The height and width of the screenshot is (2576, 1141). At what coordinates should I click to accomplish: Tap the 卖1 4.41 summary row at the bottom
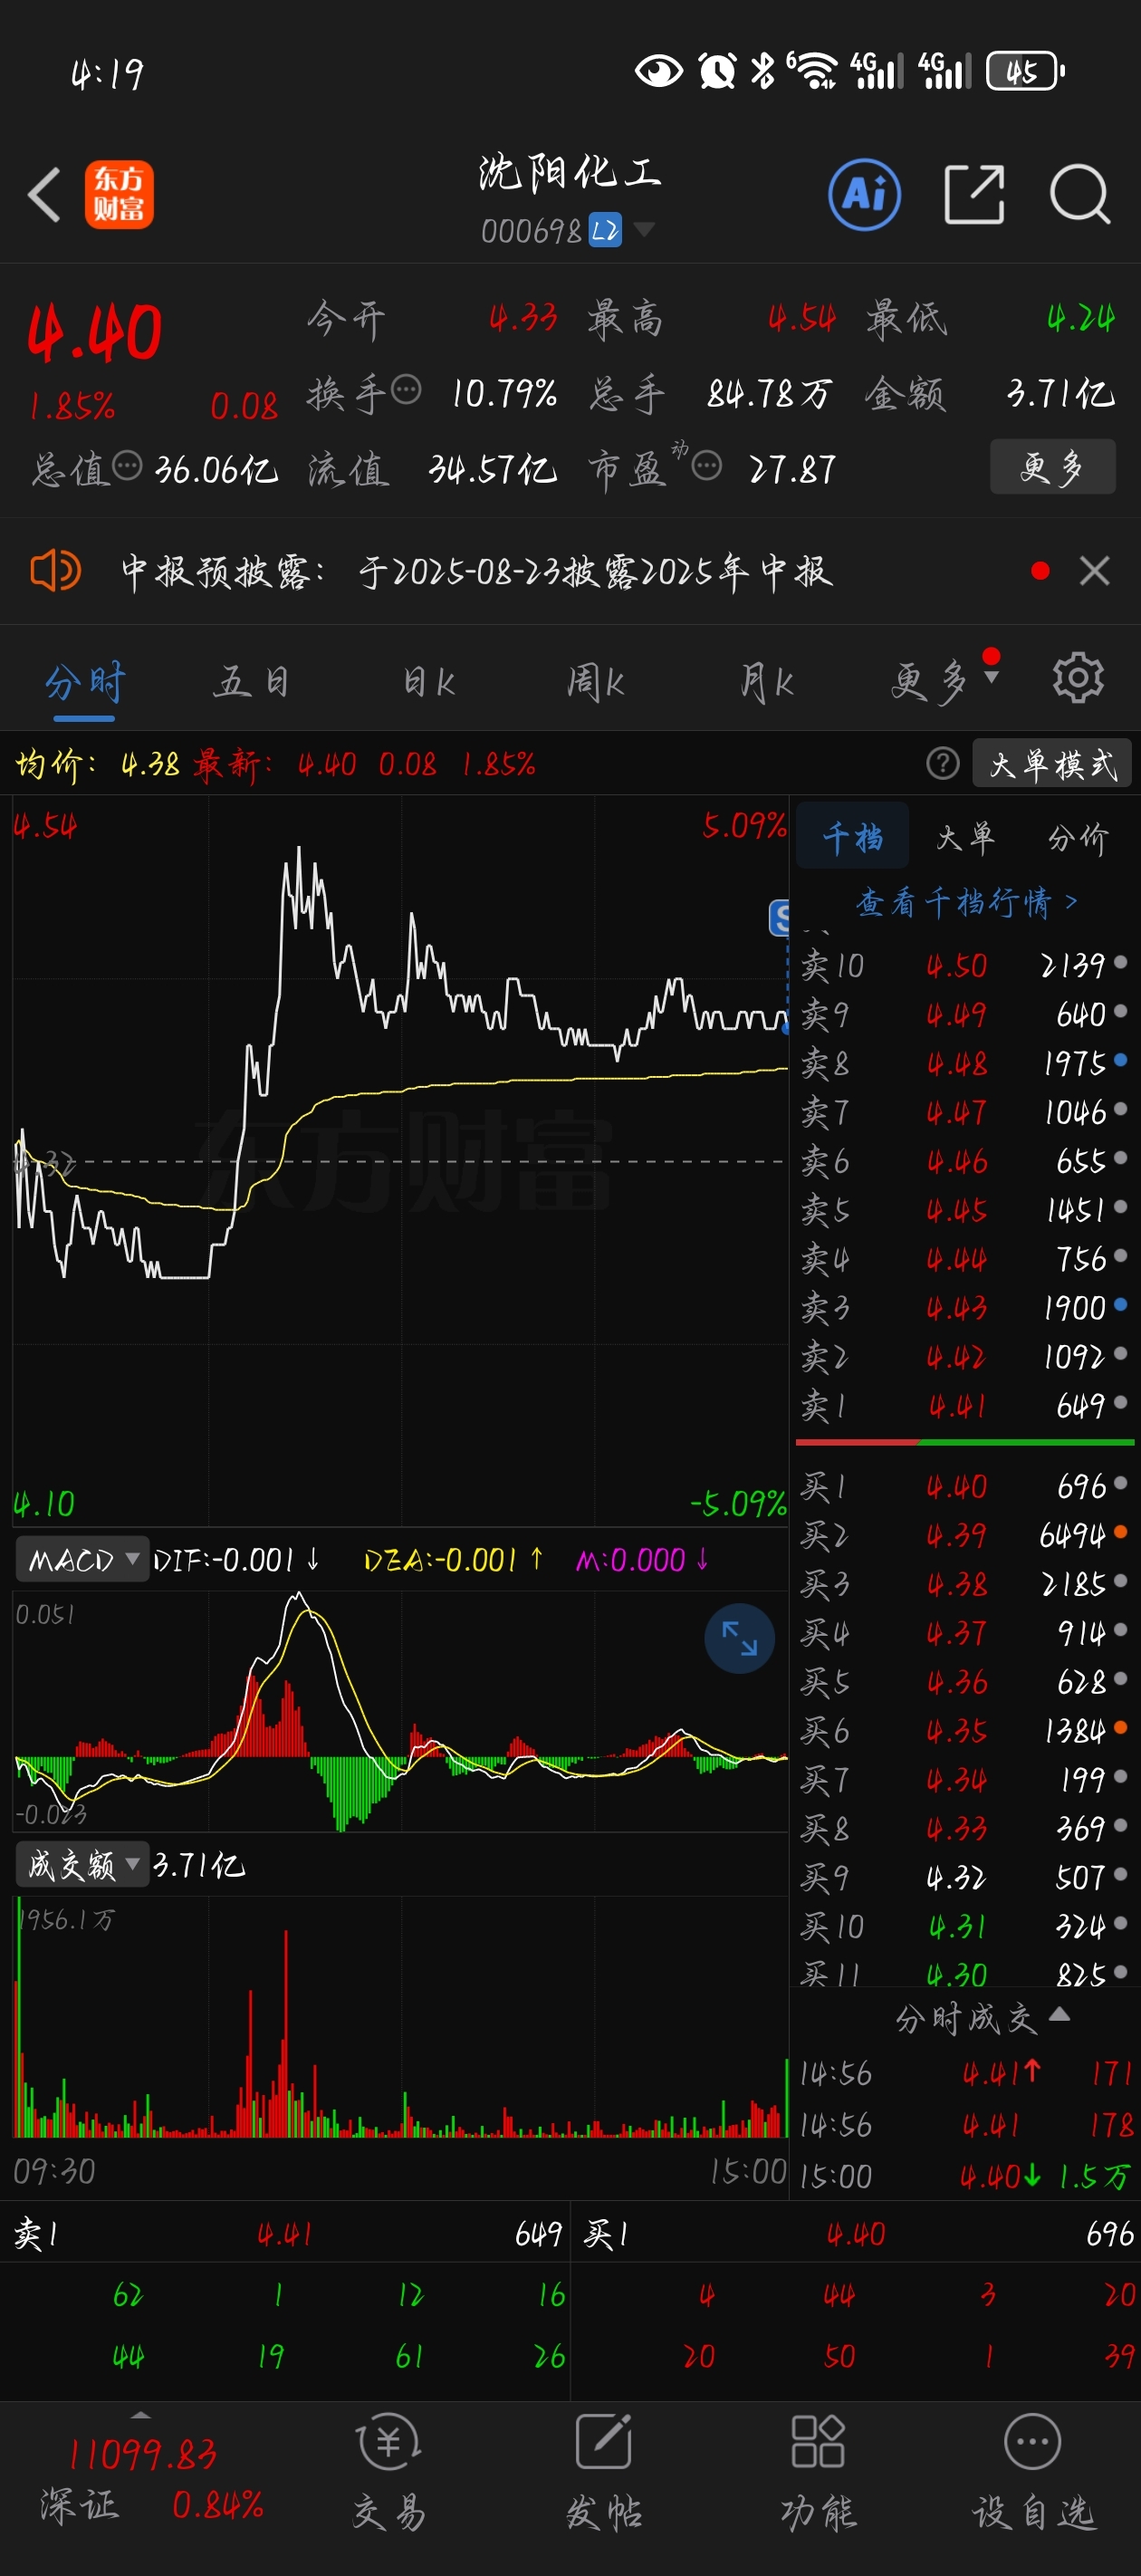click(x=286, y=2234)
